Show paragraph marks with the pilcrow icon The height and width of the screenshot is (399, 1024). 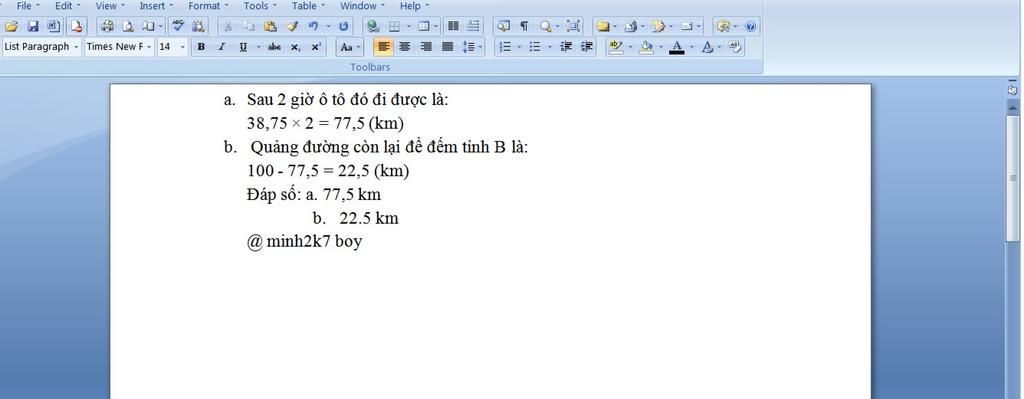click(524, 26)
